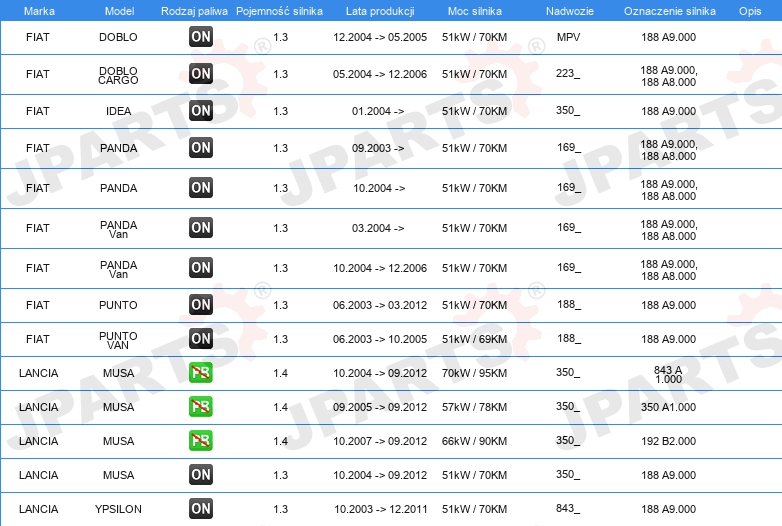Select the PUNTO VAN model cell

pos(118,341)
